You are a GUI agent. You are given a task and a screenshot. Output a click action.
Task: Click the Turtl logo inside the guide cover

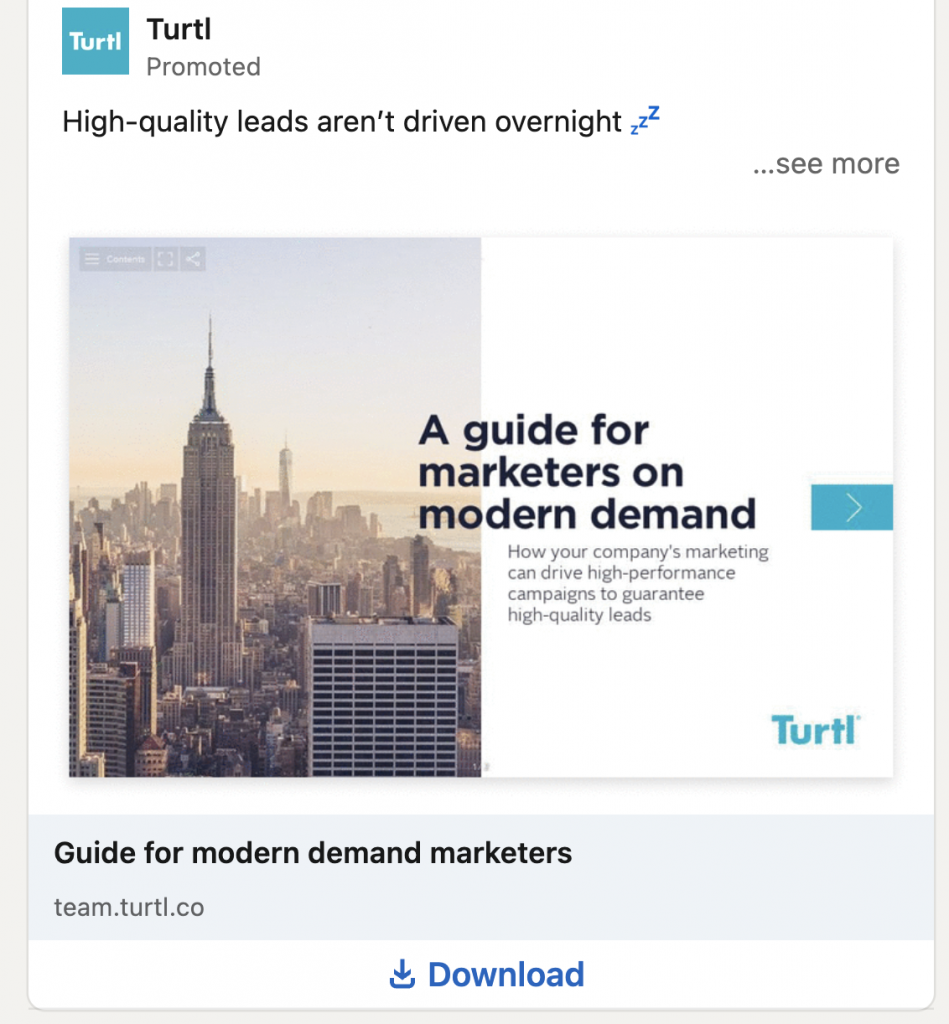(x=815, y=729)
